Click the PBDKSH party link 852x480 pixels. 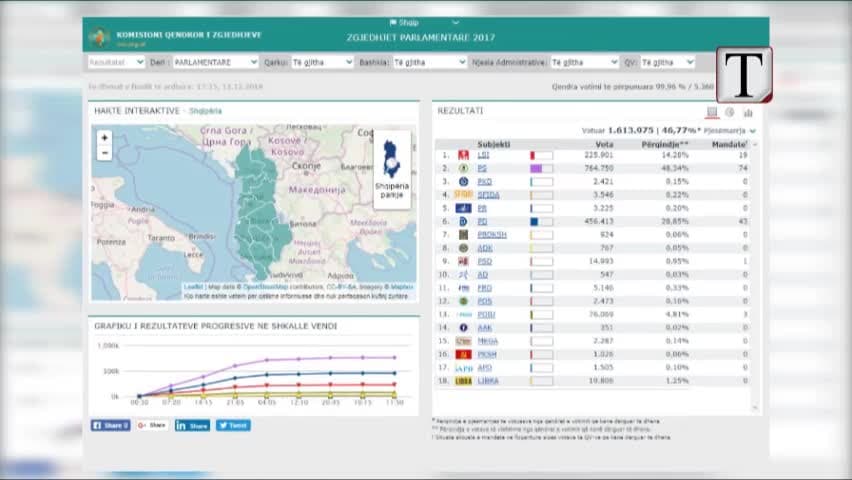click(492, 235)
